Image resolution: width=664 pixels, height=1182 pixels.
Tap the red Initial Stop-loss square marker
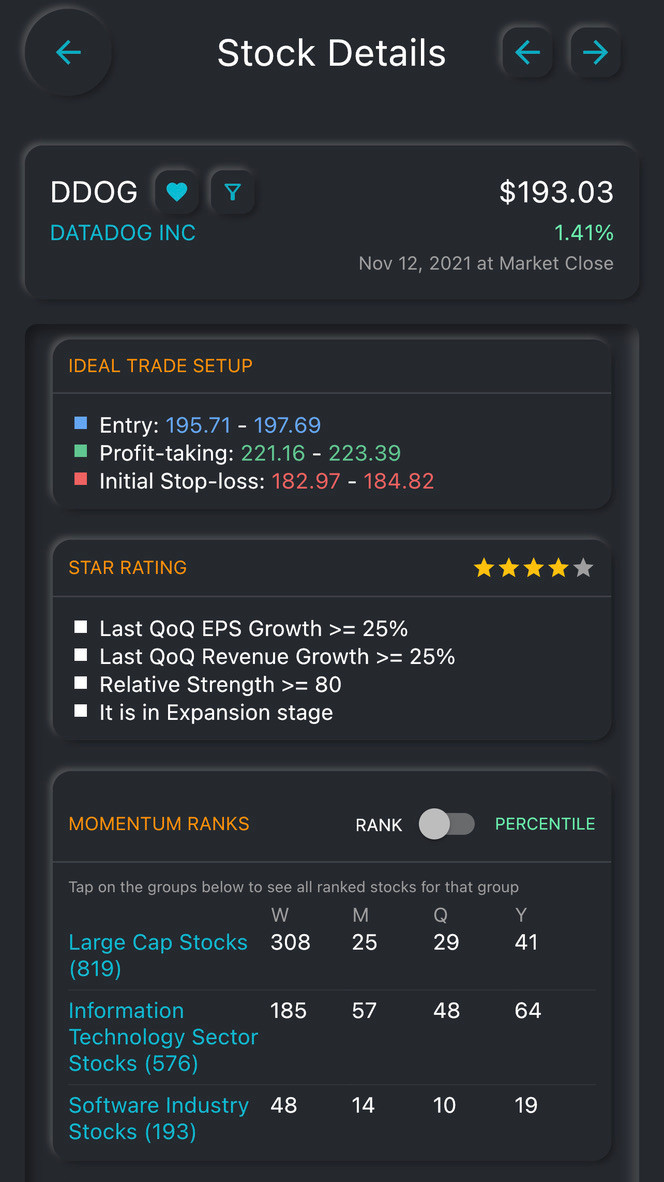[81, 479]
